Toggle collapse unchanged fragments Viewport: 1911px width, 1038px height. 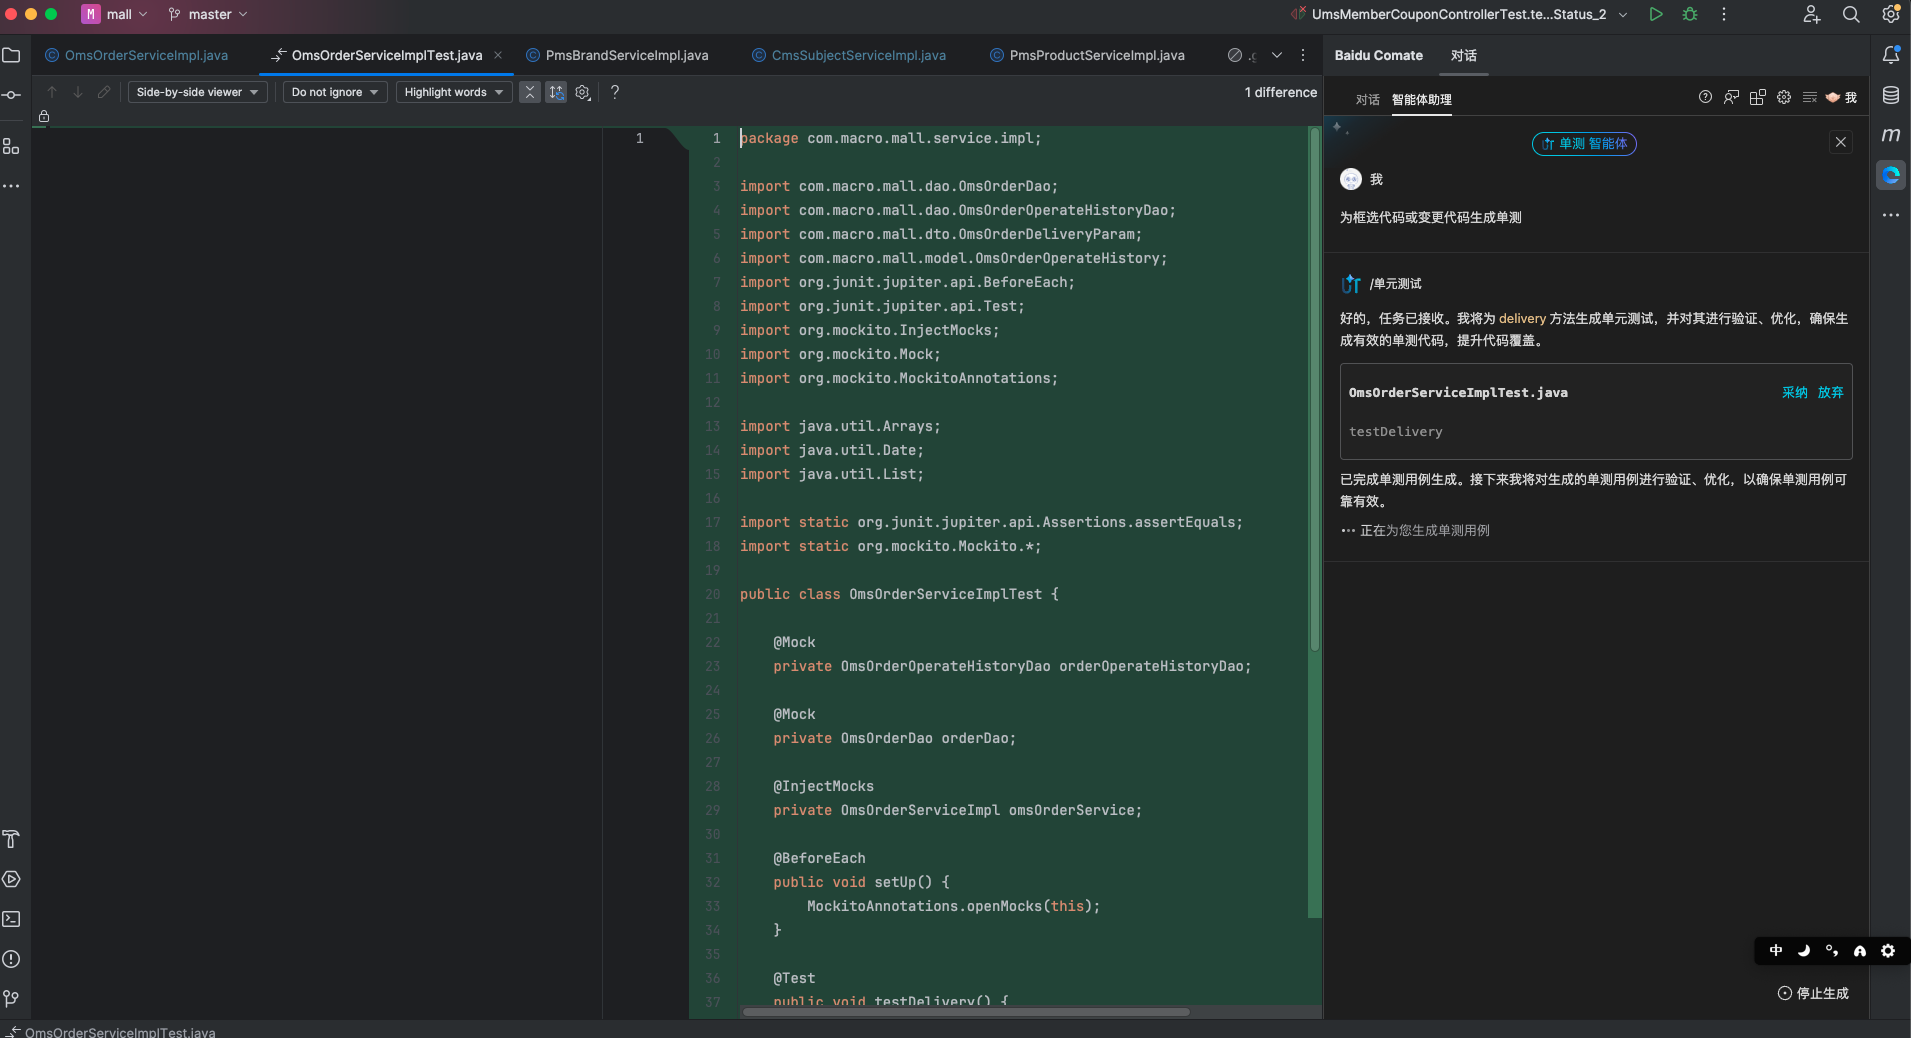(530, 92)
